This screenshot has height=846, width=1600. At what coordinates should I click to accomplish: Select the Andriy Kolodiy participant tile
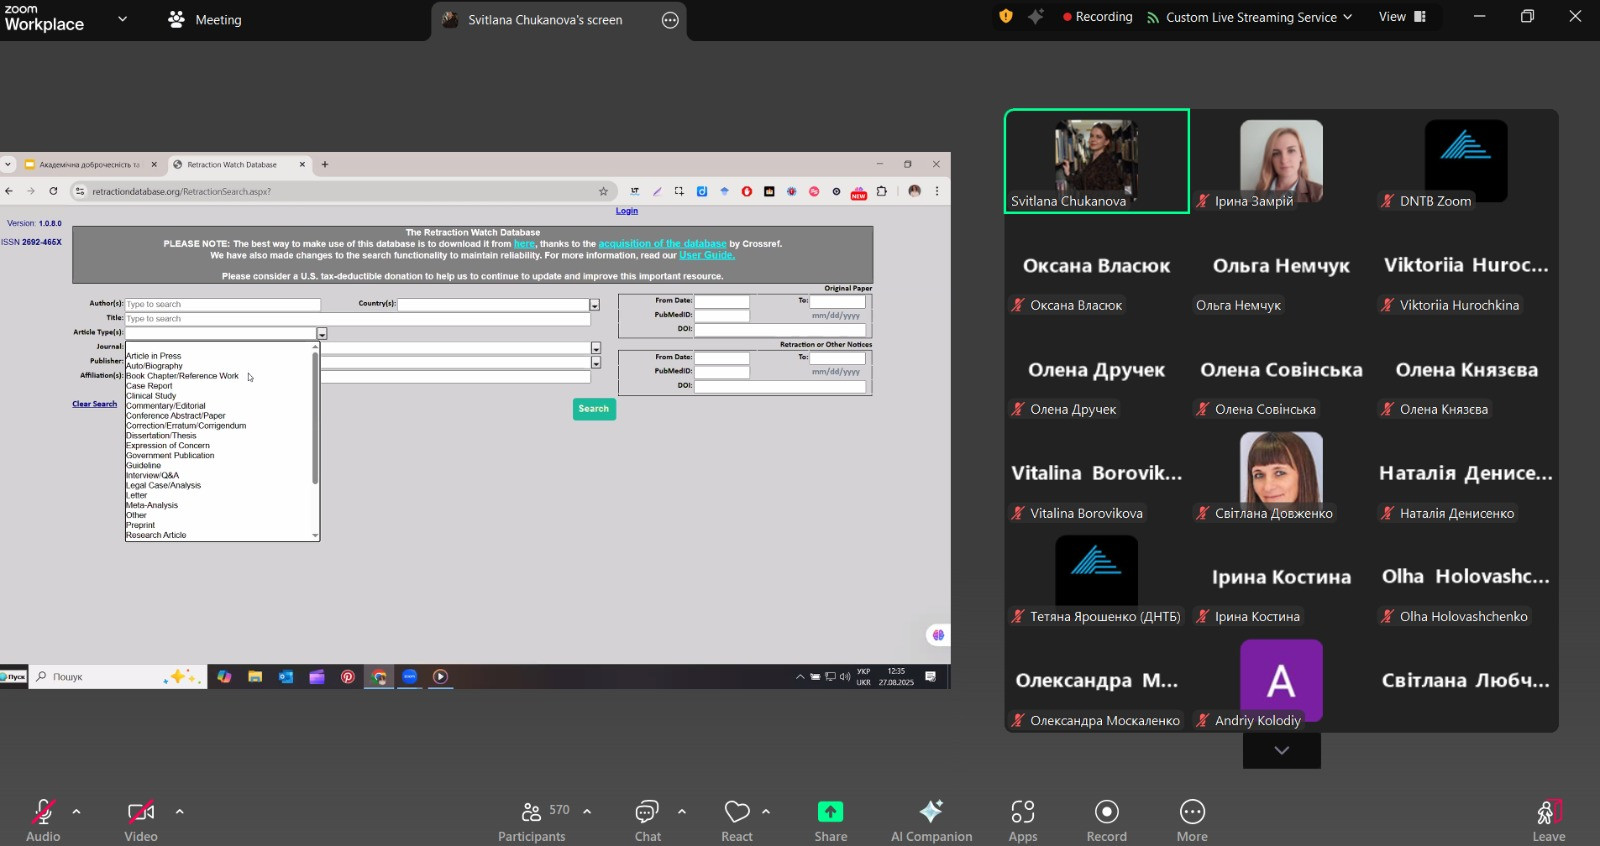click(x=1281, y=684)
